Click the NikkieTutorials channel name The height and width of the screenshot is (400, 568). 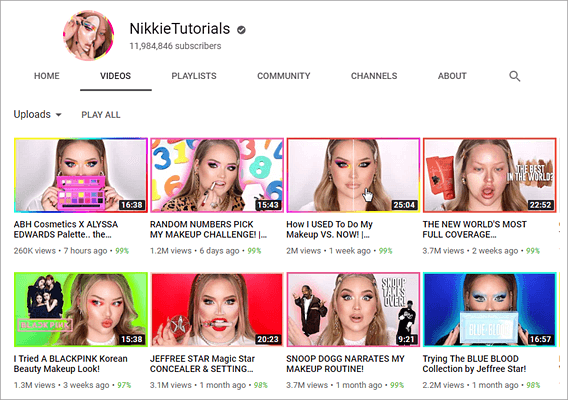coord(180,29)
